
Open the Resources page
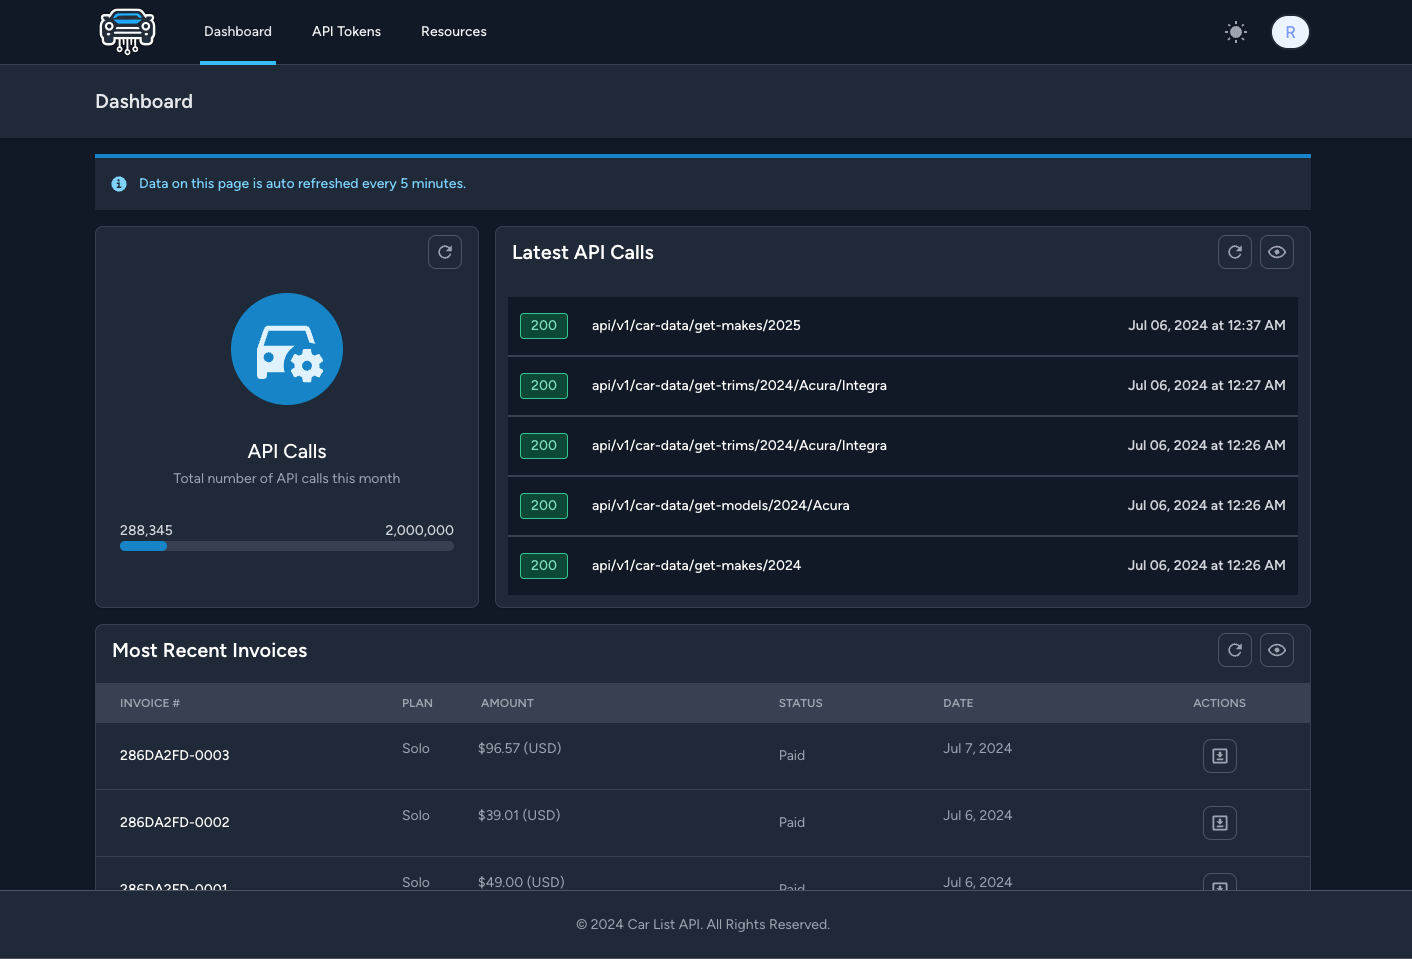pyautogui.click(x=453, y=31)
